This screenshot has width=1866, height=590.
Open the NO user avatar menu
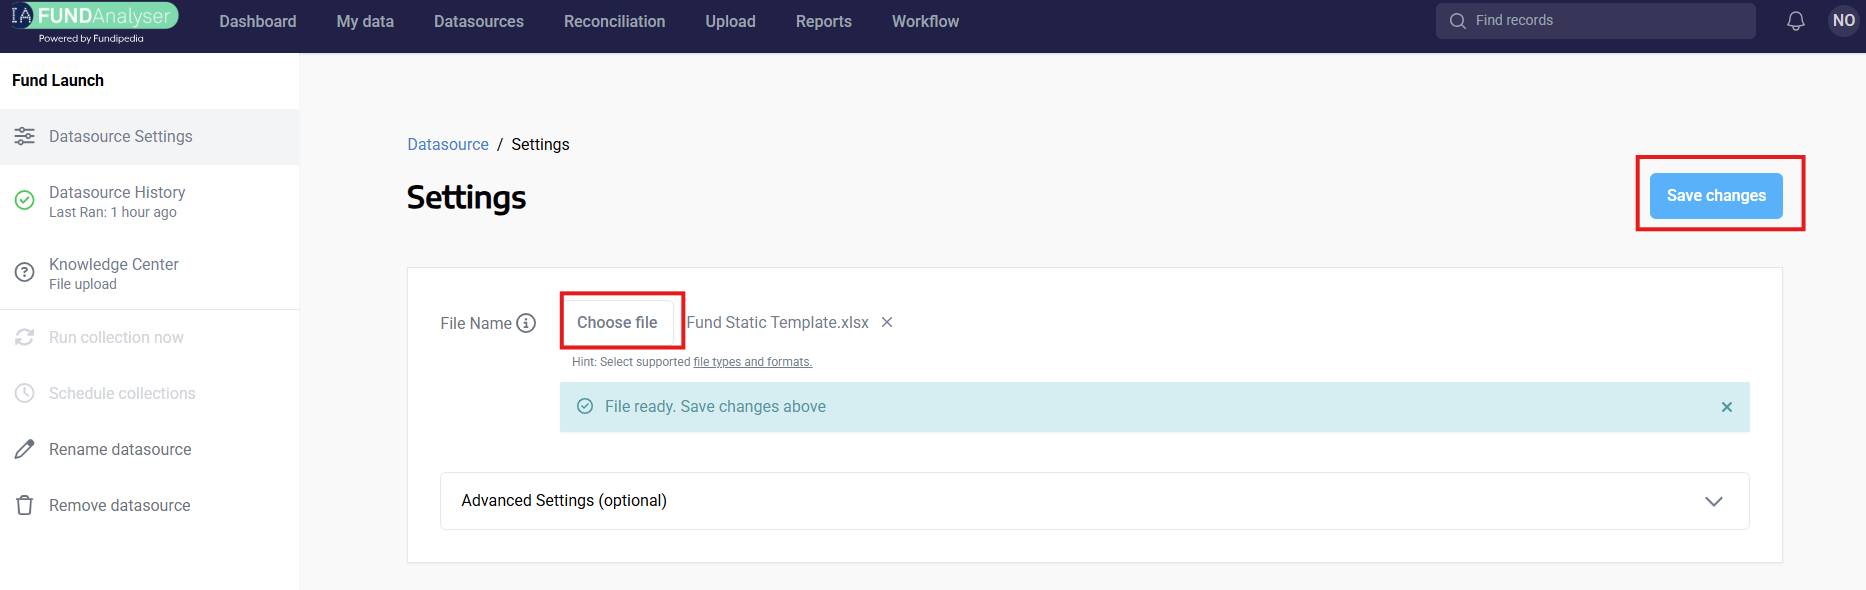pos(1843,21)
